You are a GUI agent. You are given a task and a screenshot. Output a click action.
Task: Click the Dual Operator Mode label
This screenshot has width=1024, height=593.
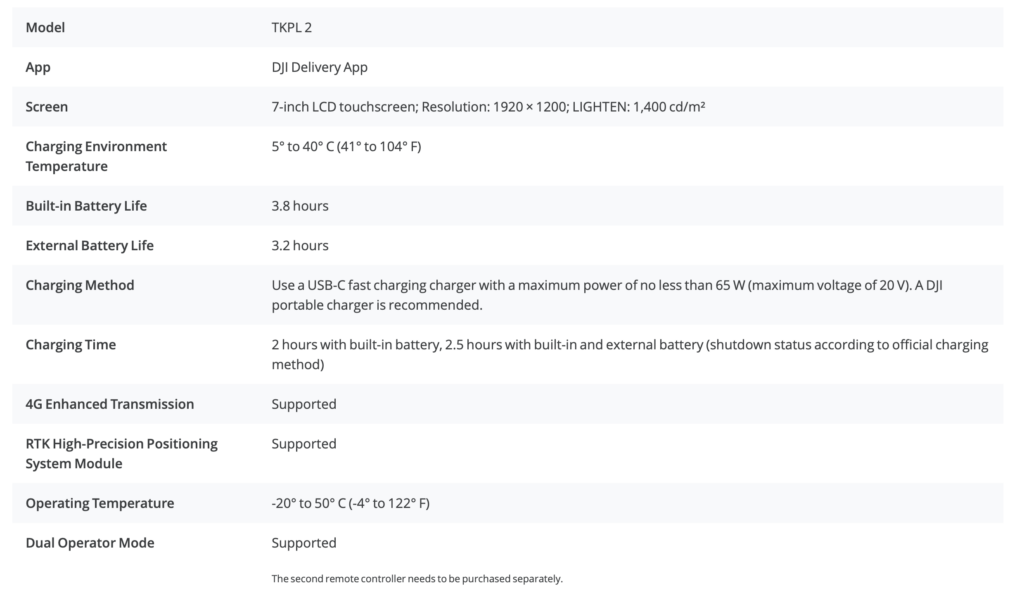point(90,543)
